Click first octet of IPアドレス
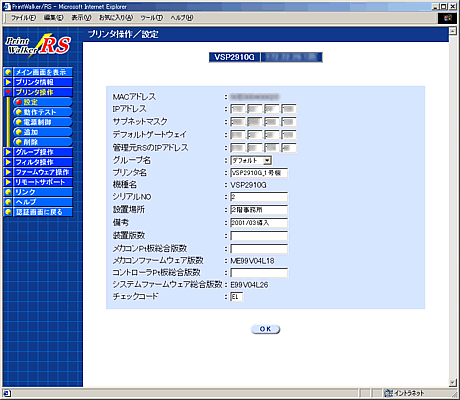460x400 pixels. click(x=238, y=109)
